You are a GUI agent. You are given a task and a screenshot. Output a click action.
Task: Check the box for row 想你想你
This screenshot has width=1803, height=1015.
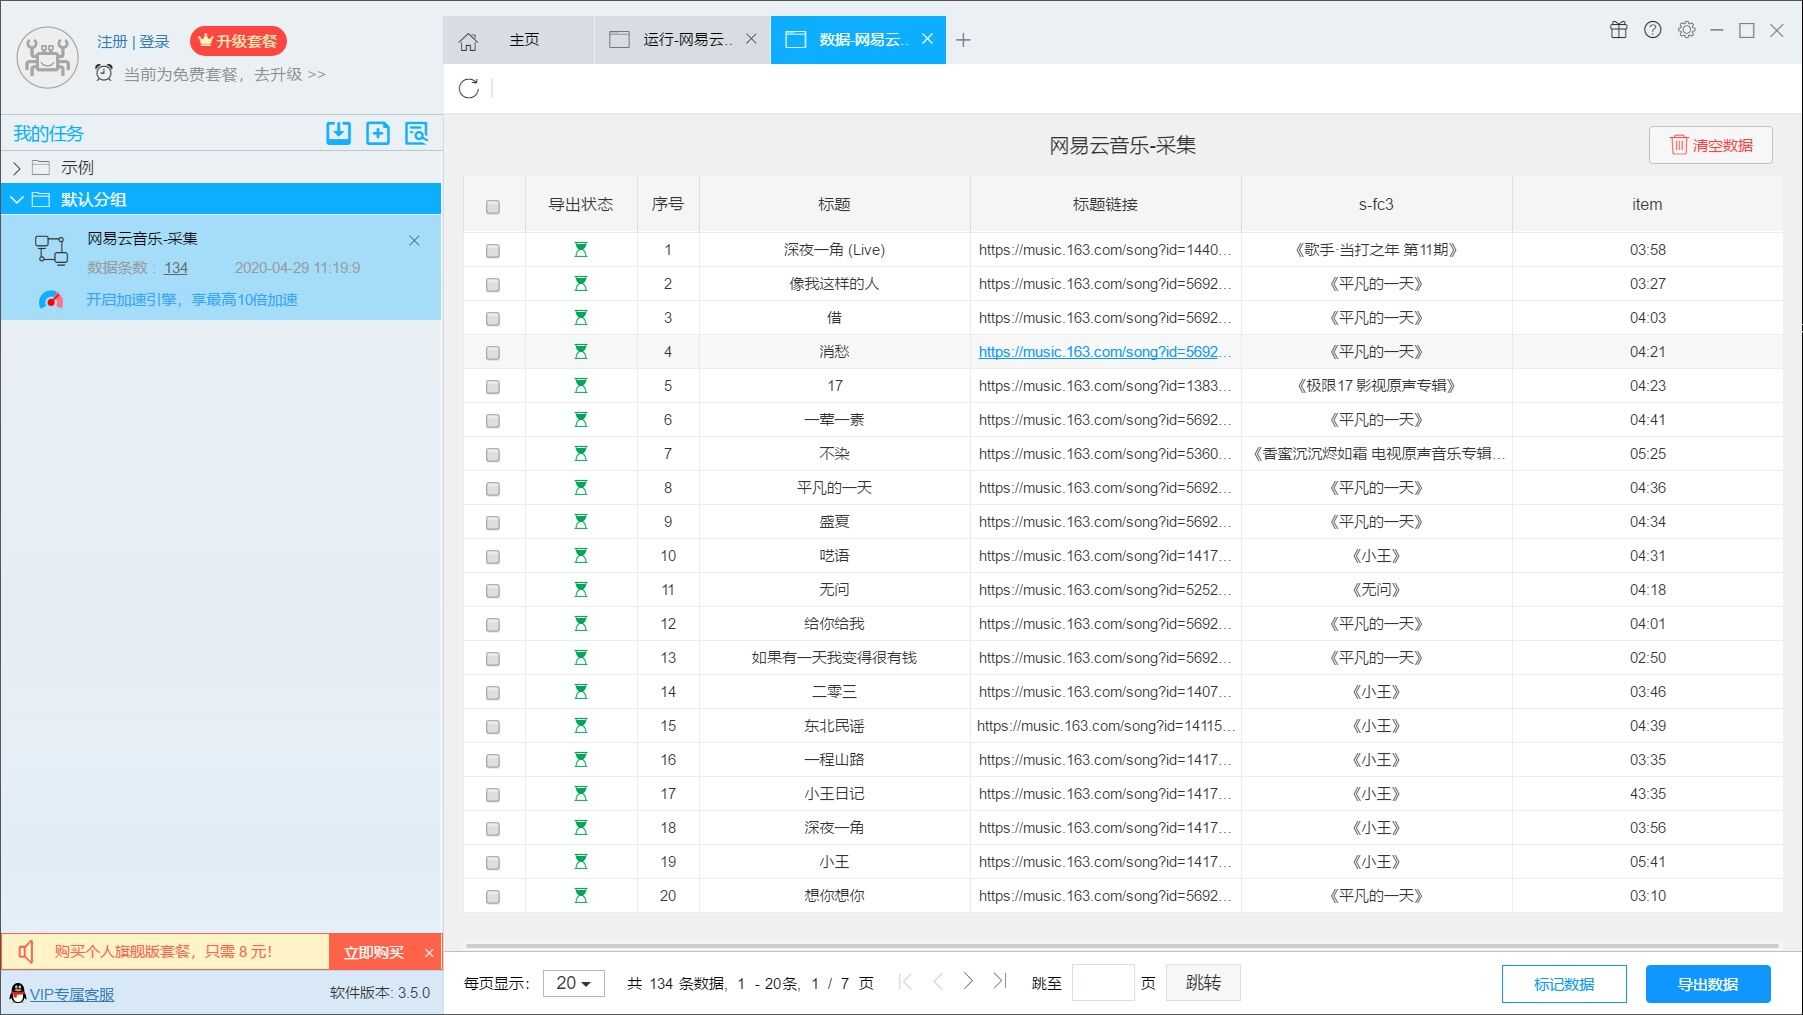click(x=493, y=897)
